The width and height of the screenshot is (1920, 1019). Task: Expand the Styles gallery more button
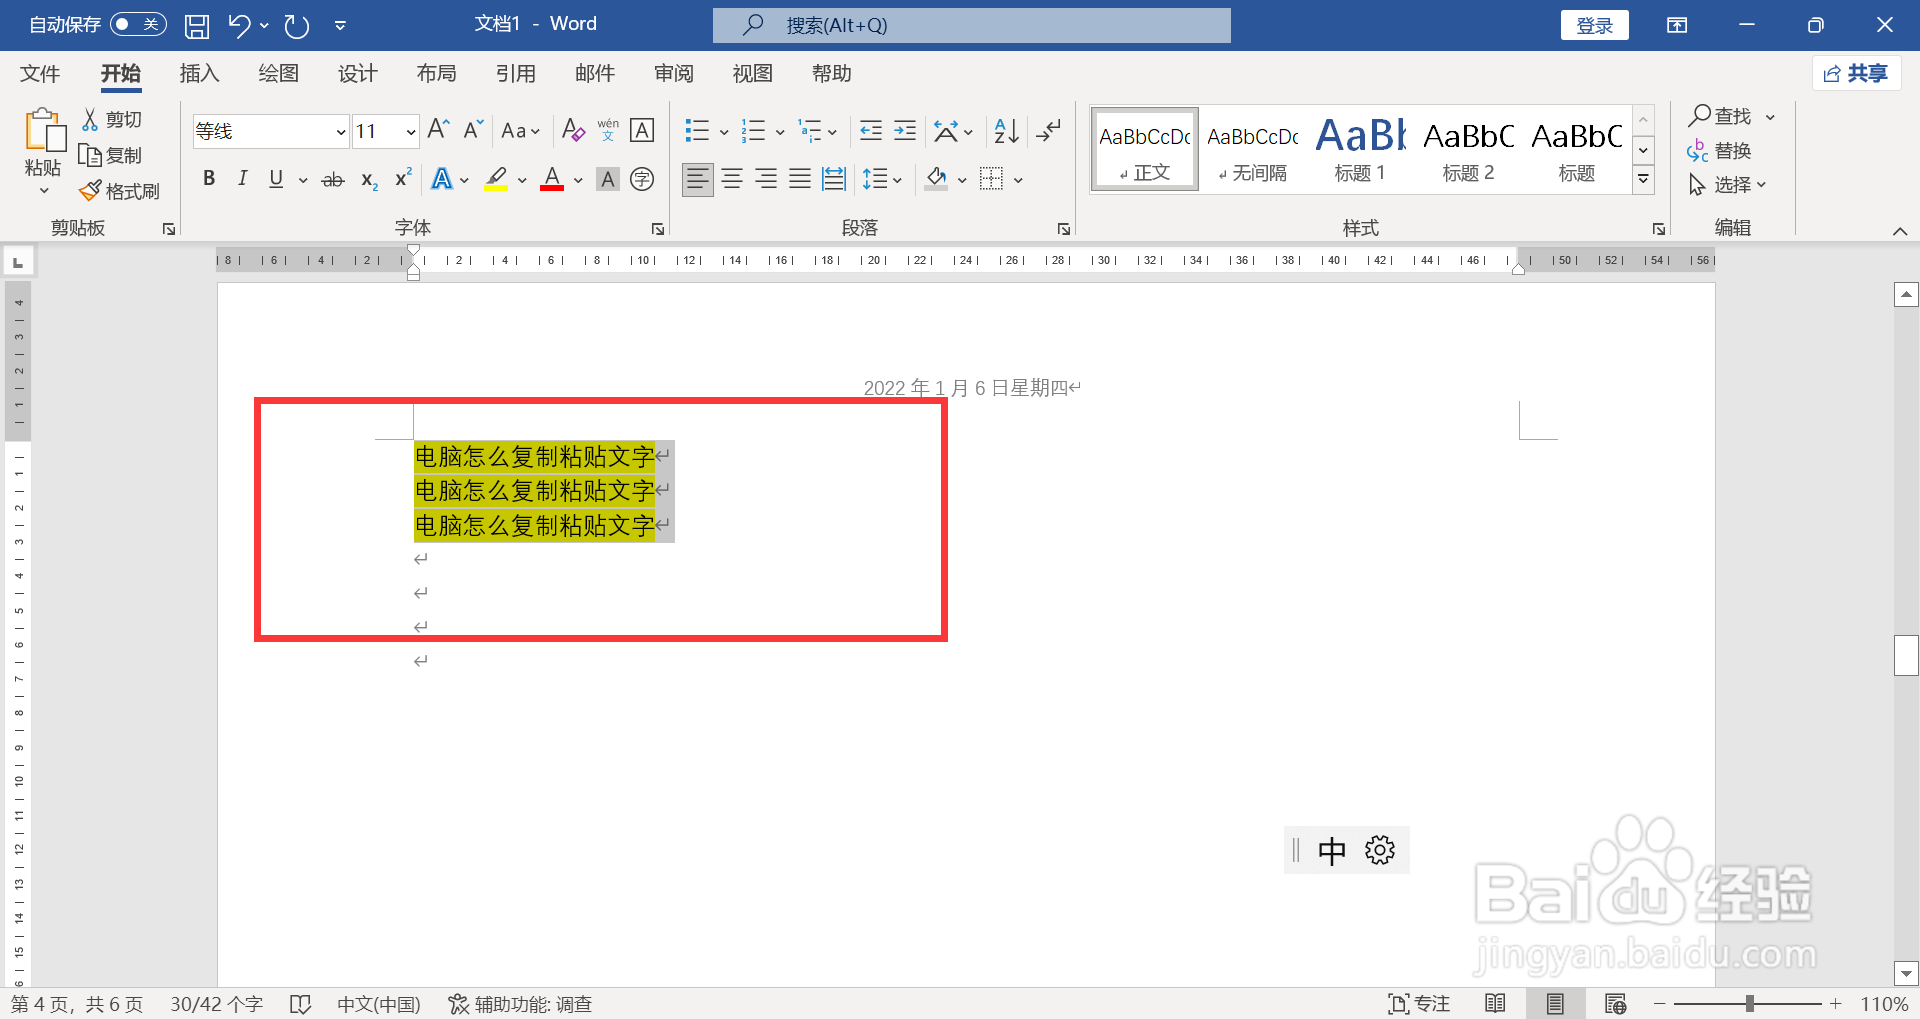pos(1643,180)
